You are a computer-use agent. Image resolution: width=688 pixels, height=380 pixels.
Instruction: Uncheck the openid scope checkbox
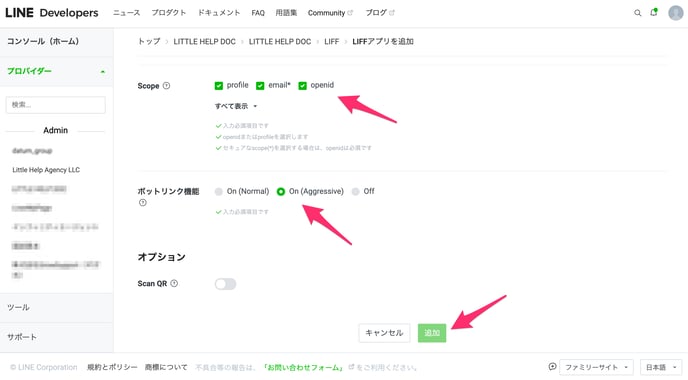pyautogui.click(x=302, y=86)
